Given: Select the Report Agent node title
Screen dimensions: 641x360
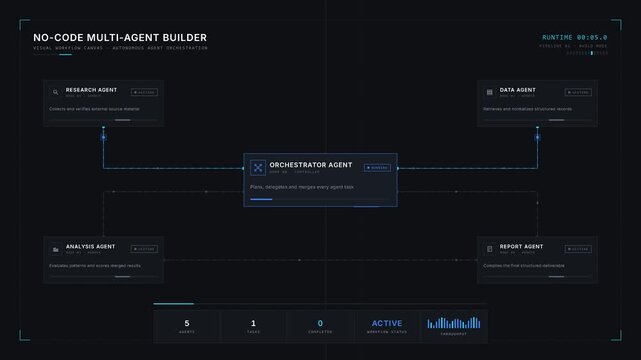Looking at the screenshot, I should [521, 246].
